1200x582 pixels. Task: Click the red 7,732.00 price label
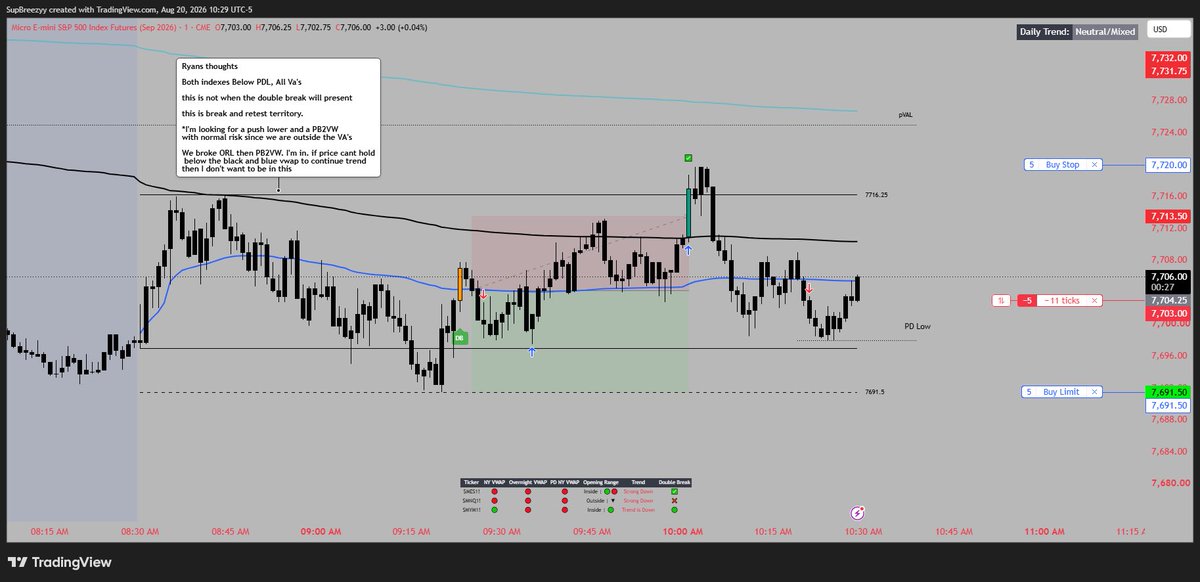coord(1168,59)
